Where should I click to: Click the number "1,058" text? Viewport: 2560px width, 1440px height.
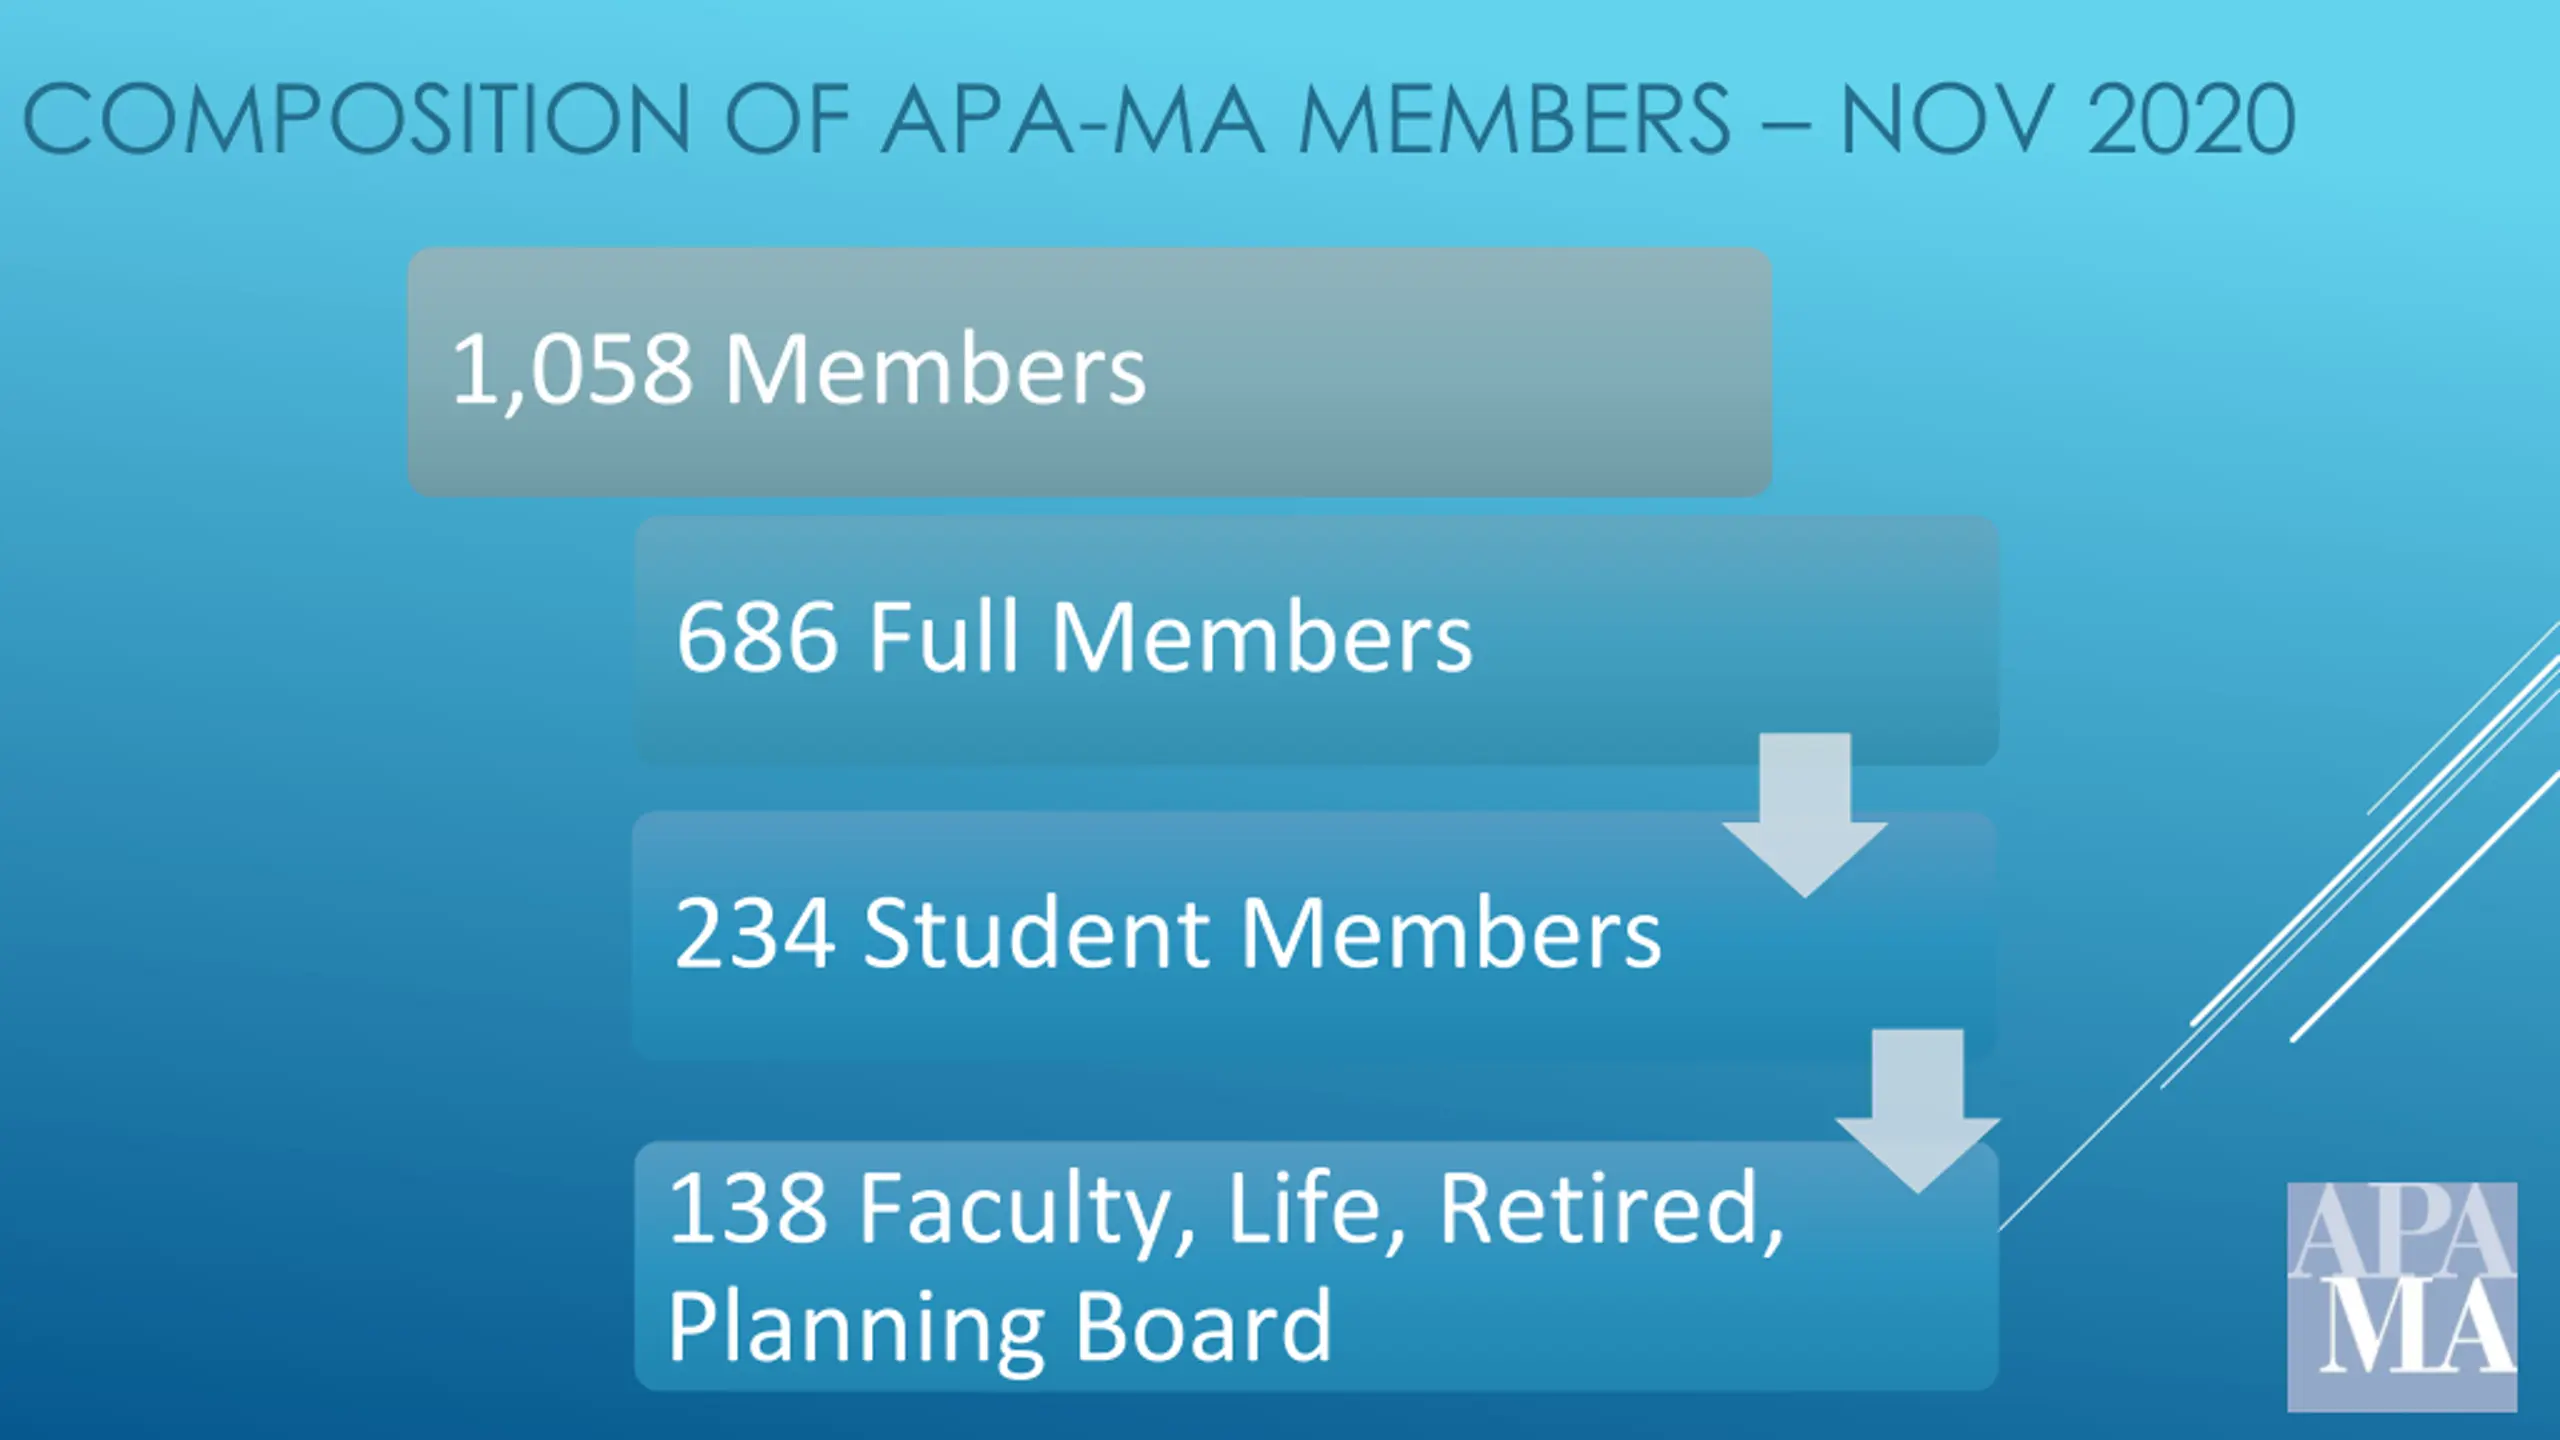572,371
